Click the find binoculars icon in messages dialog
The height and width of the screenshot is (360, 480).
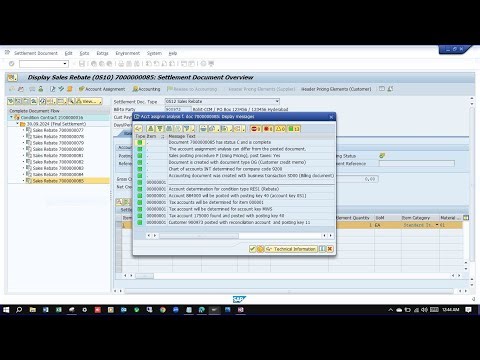pyautogui.click(x=169, y=128)
